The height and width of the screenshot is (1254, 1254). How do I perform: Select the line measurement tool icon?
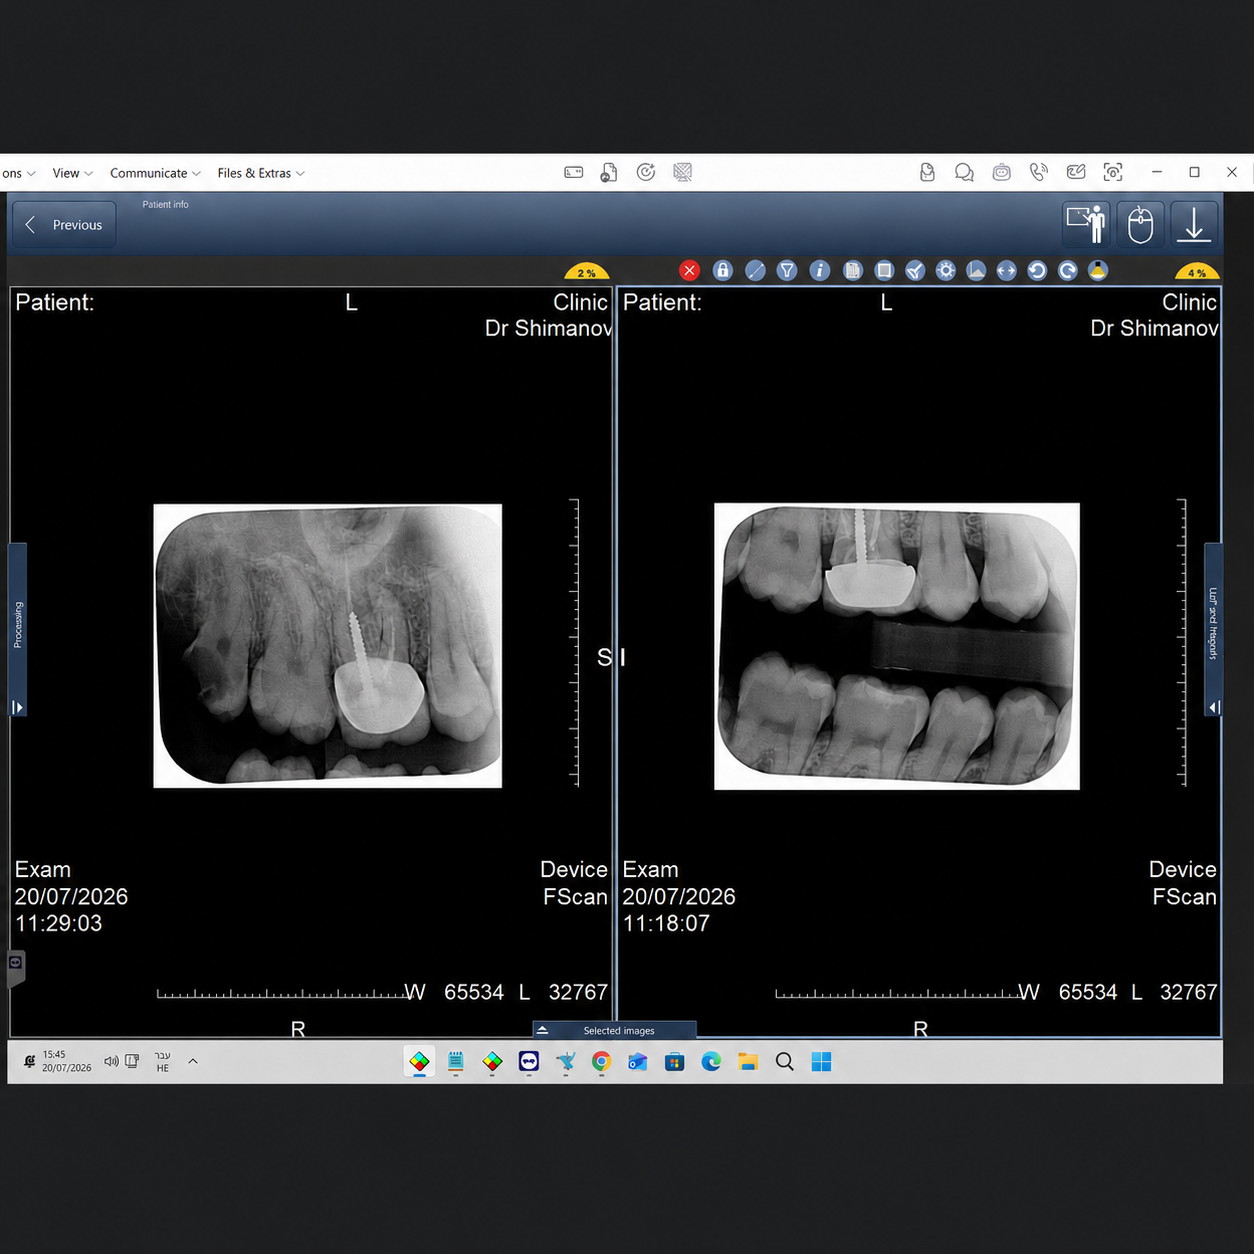click(755, 271)
